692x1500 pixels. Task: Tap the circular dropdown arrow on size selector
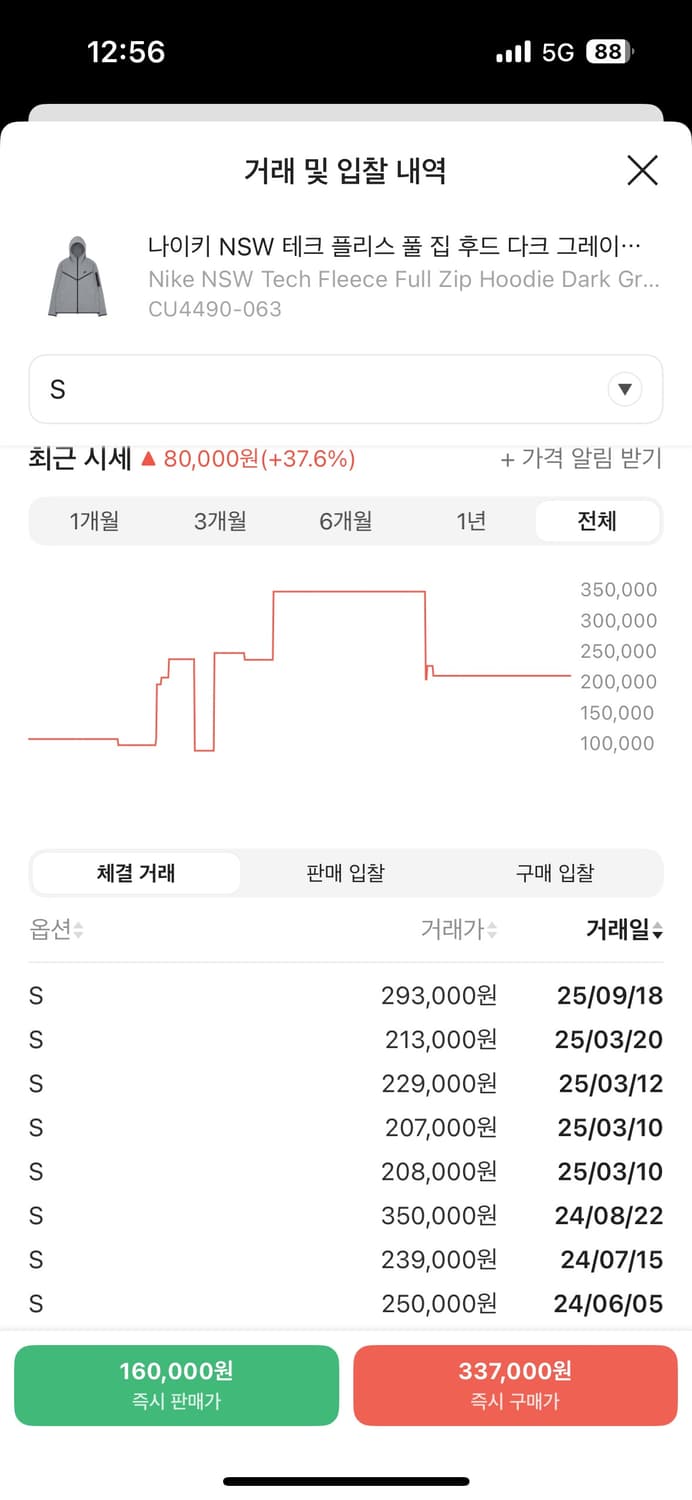tap(625, 390)
